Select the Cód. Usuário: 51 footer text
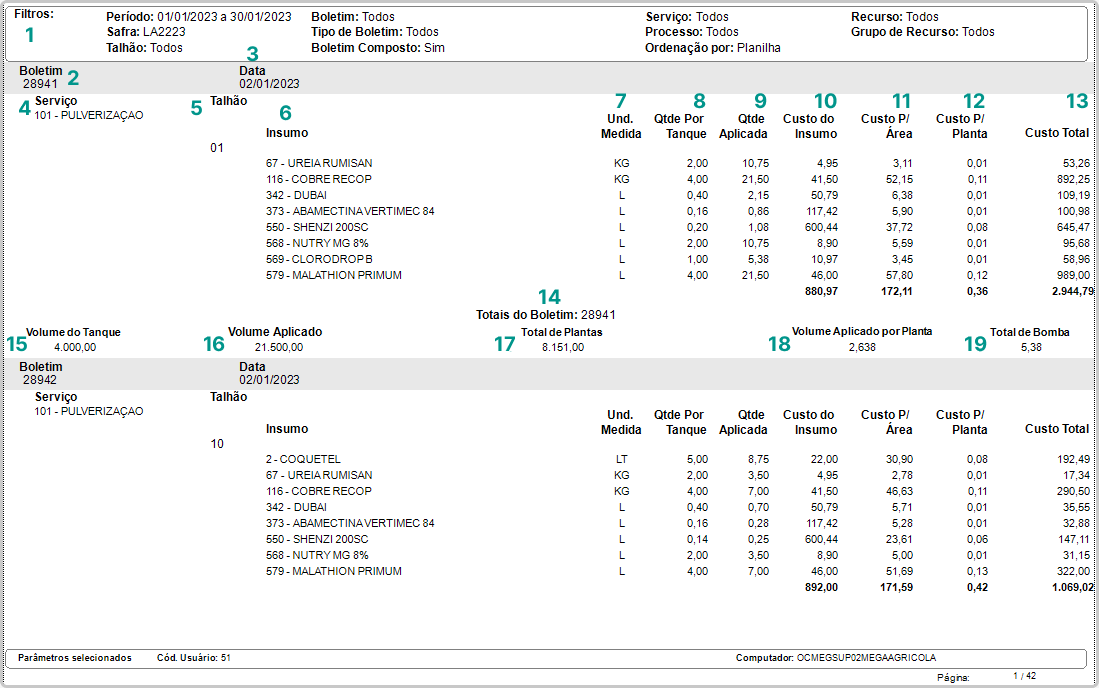The height and width of the screenshot is (688, 1099). click(x=194, y=658)
